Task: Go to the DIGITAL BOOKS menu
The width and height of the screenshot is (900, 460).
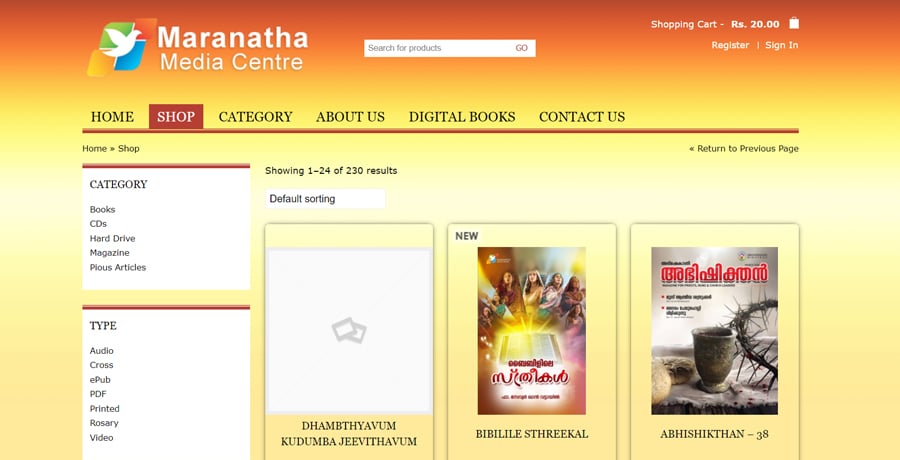Action: coord(462,117)
